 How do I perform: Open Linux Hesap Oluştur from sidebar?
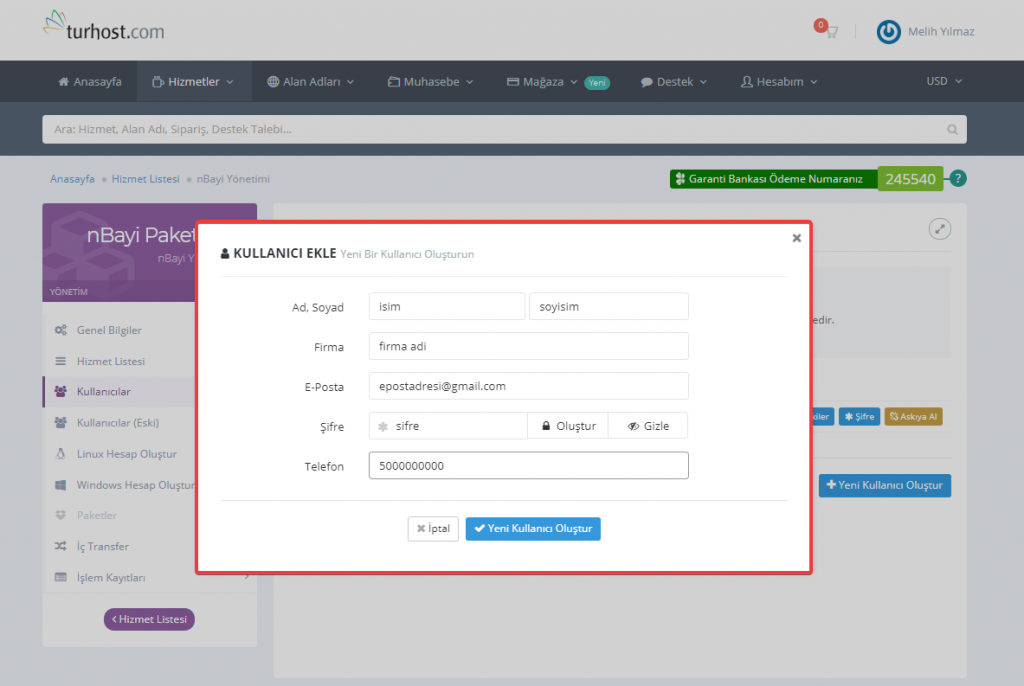126,454
